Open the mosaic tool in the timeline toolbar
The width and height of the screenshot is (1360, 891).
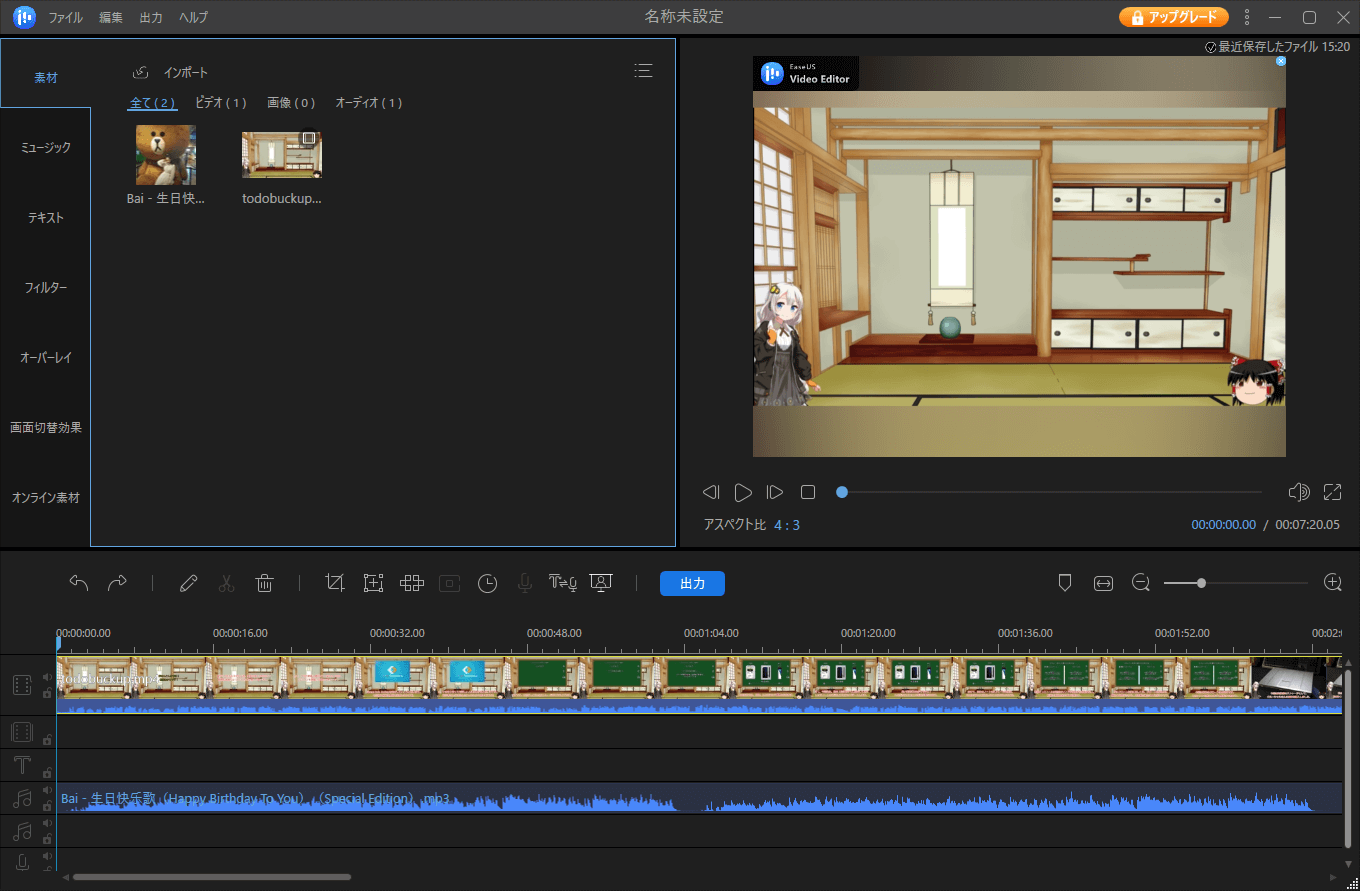click(x=412, y=583)
